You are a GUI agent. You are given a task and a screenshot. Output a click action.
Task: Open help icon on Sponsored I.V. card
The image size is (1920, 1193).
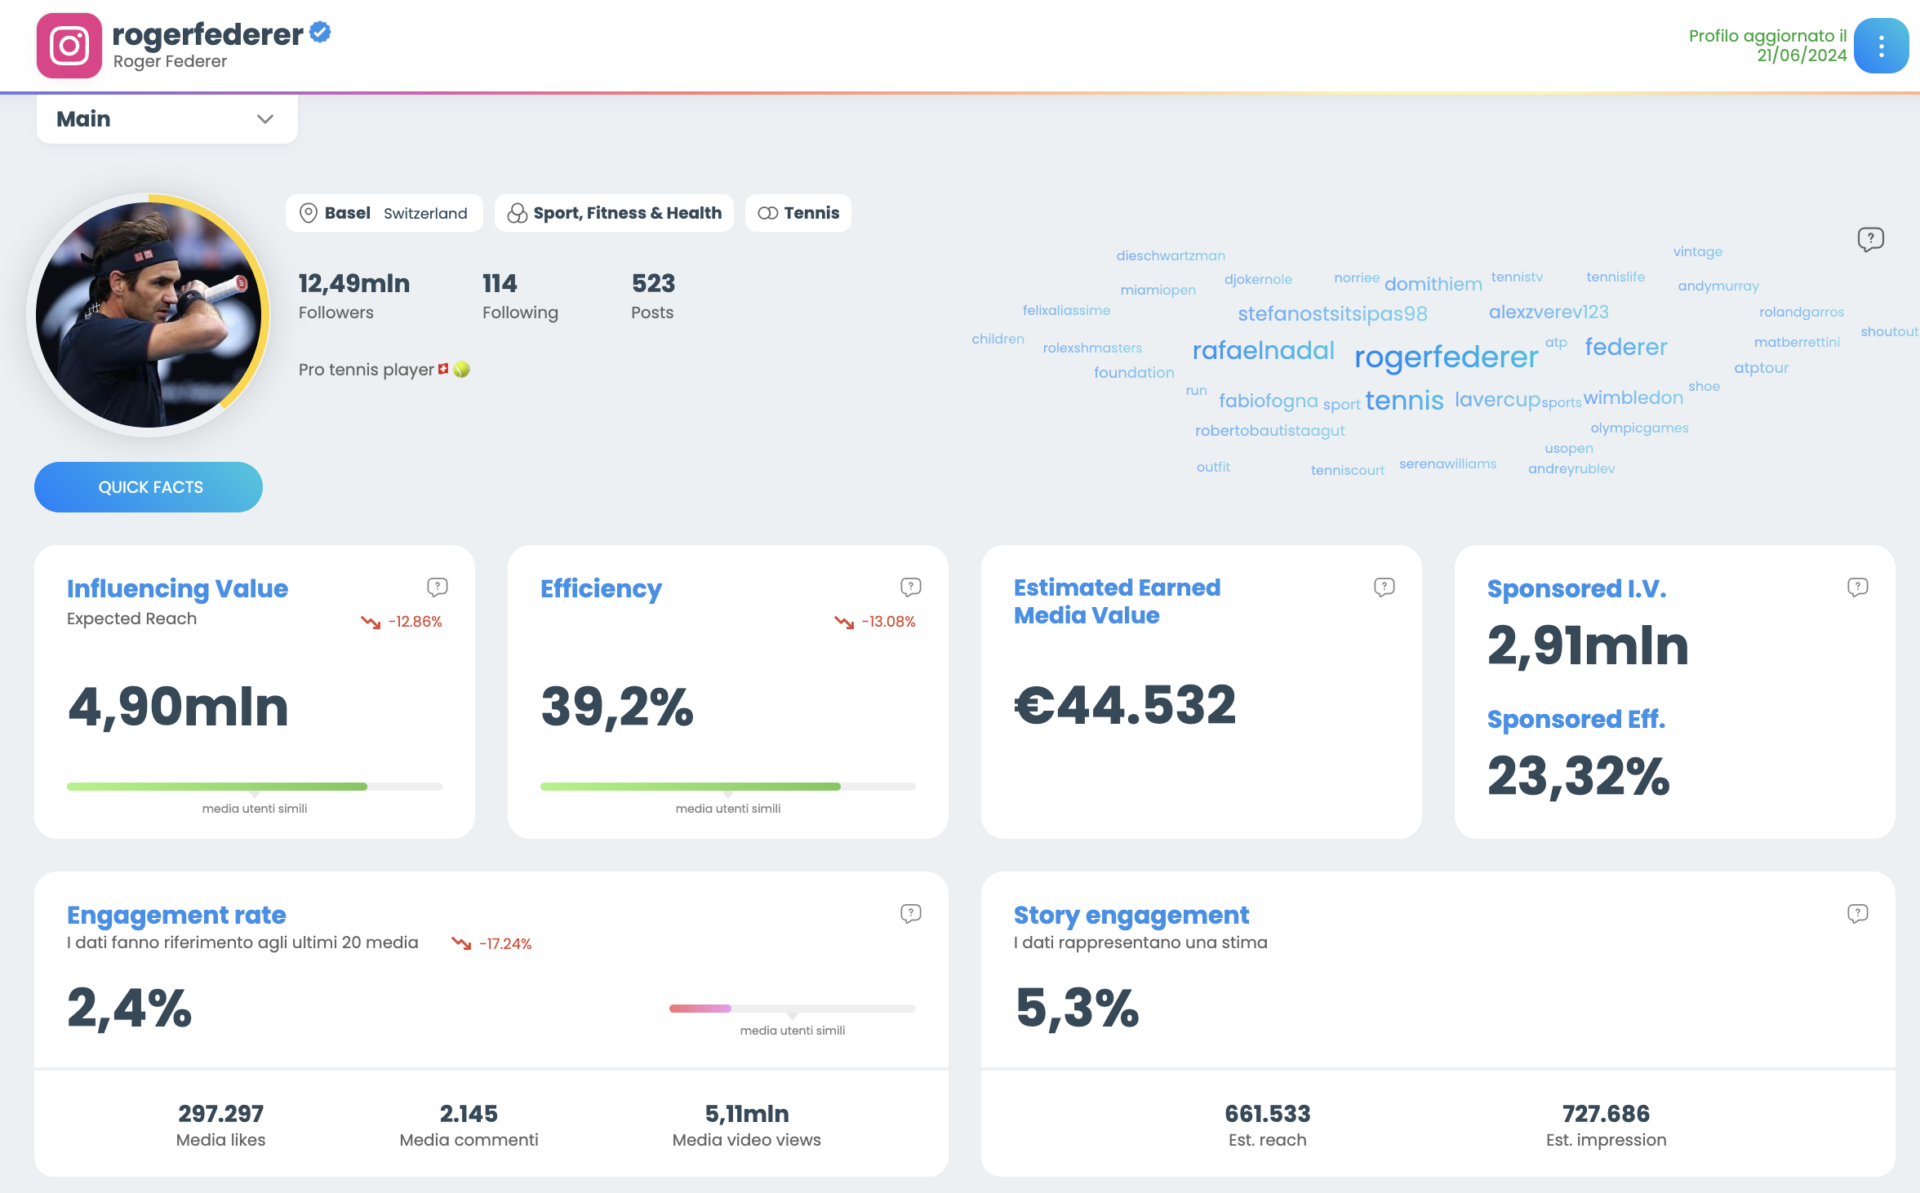point(1857,587)
